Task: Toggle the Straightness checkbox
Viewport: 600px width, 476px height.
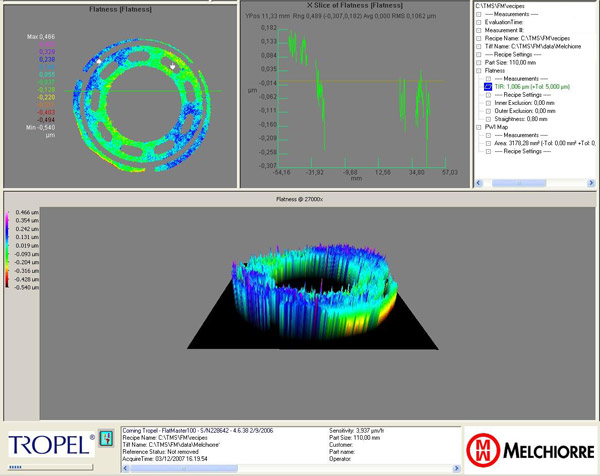Action: click(x=488, y=119)
